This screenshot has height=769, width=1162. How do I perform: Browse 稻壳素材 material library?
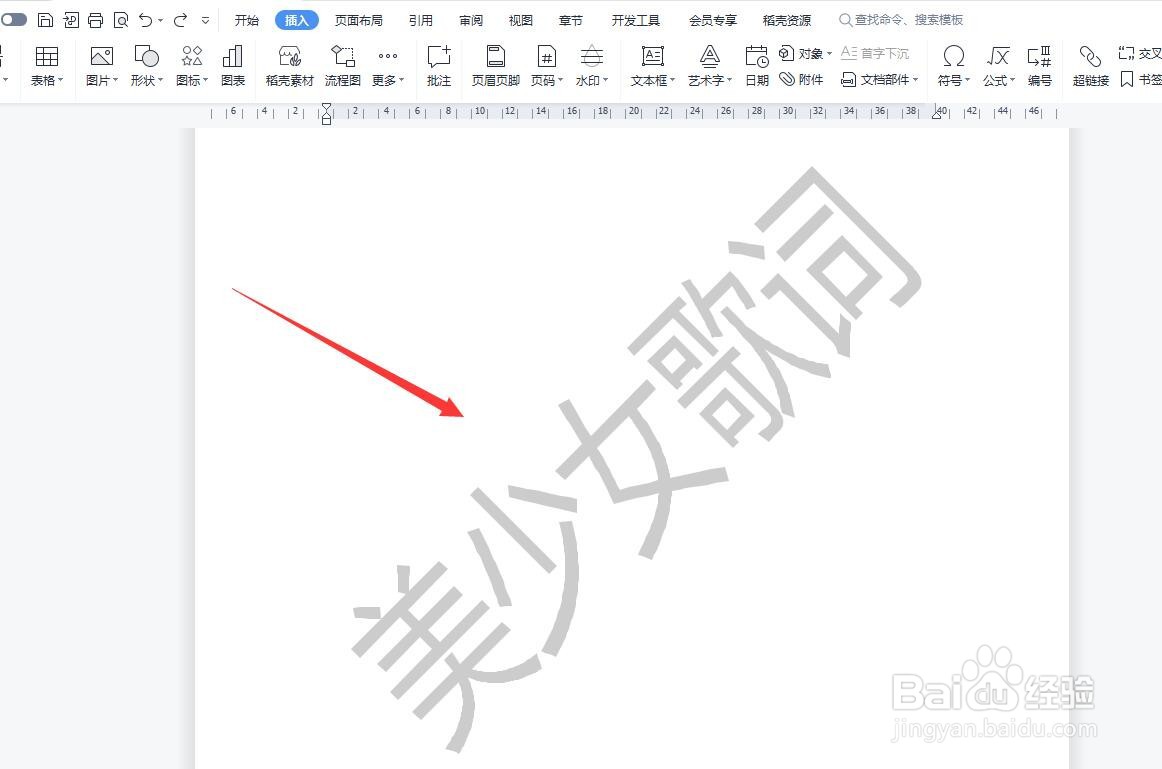[288, 65]
